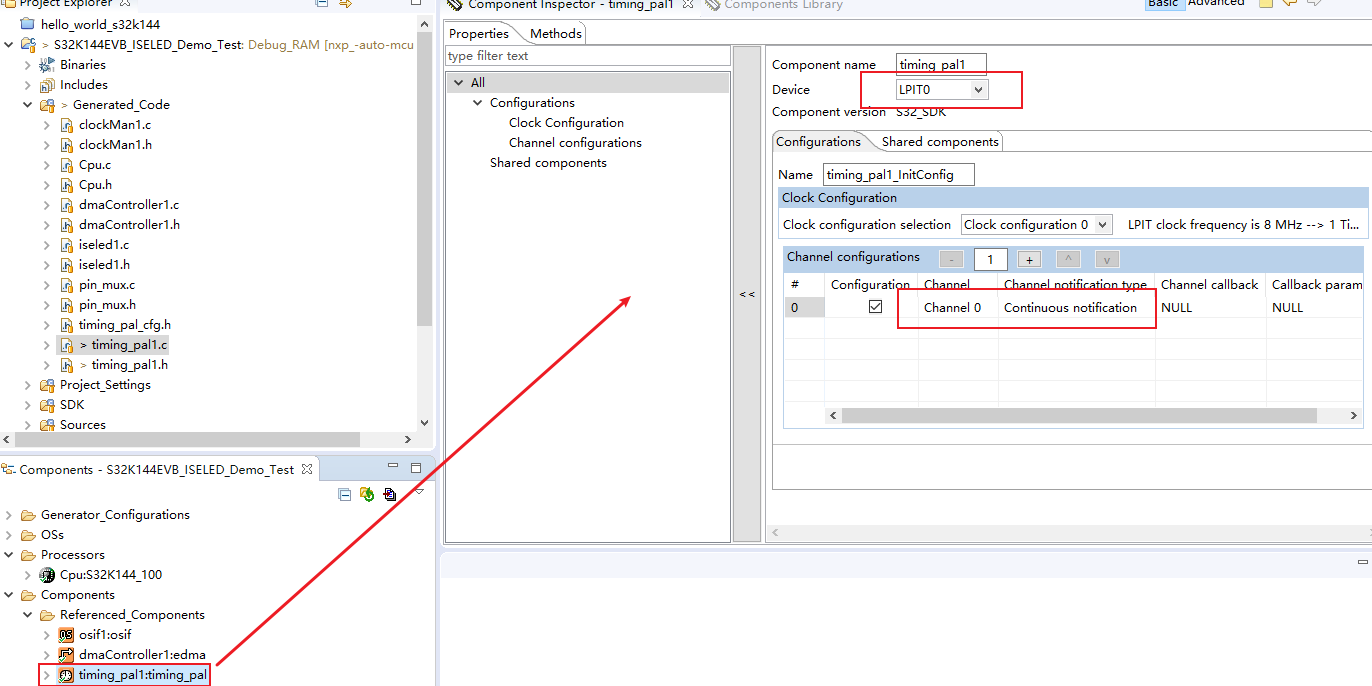Screen dimensions: 1372x686
Task: Click the type filter text field
Action: point(587,56)
